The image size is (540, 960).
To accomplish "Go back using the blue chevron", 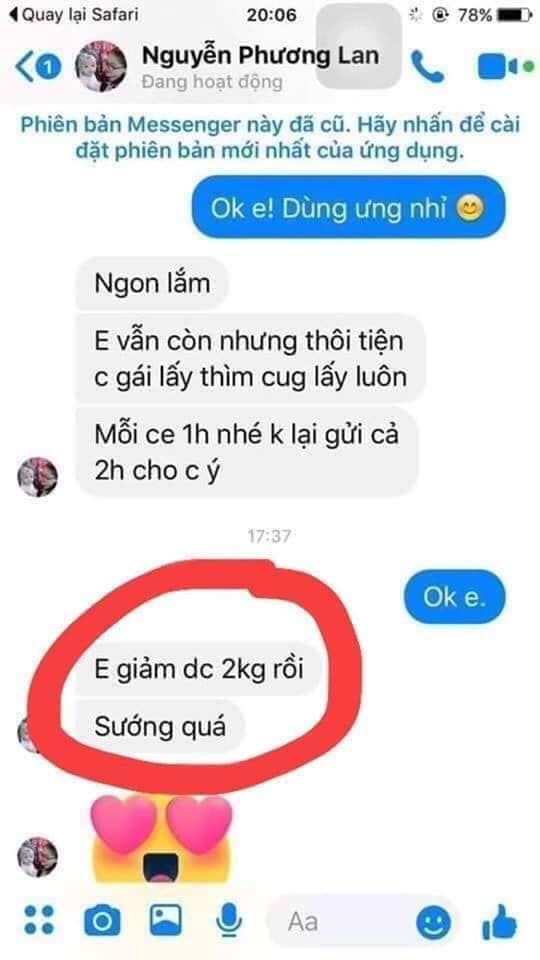I will click(x=25, y=67).
